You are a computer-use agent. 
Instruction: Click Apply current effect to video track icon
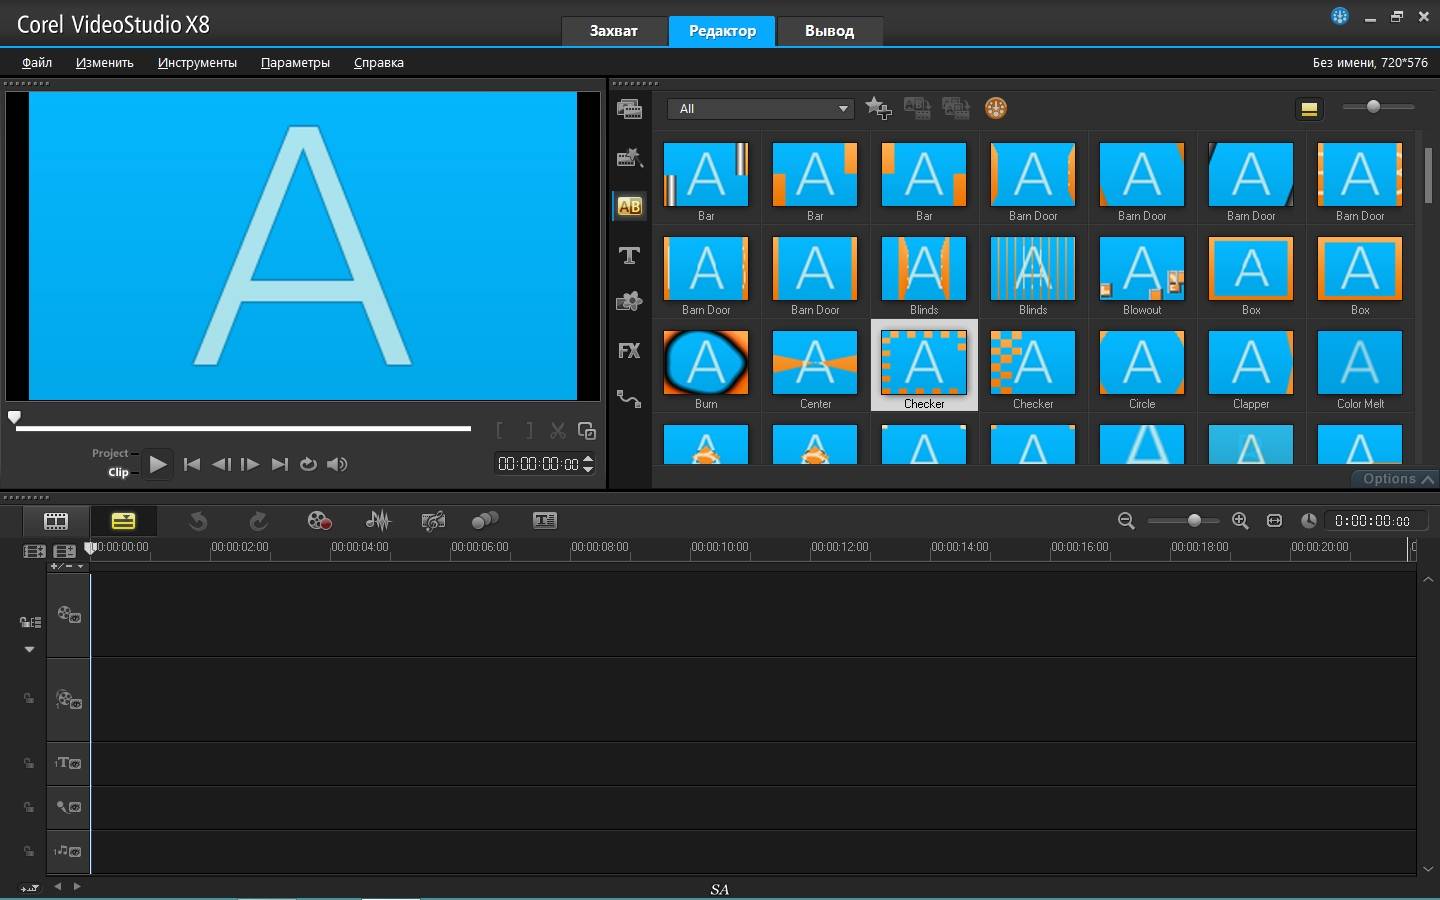click(x=917, y=108)
